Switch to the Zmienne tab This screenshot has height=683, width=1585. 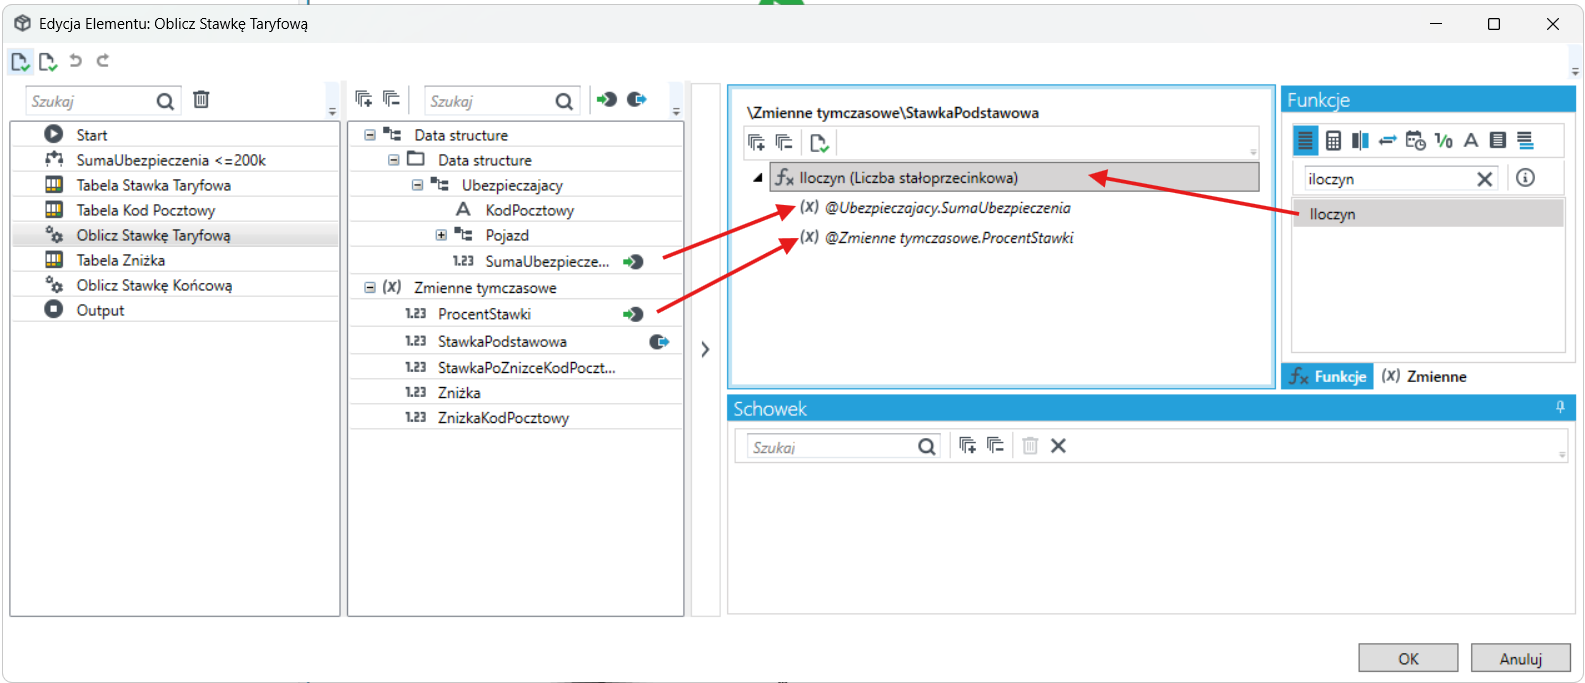point(1424,376)
